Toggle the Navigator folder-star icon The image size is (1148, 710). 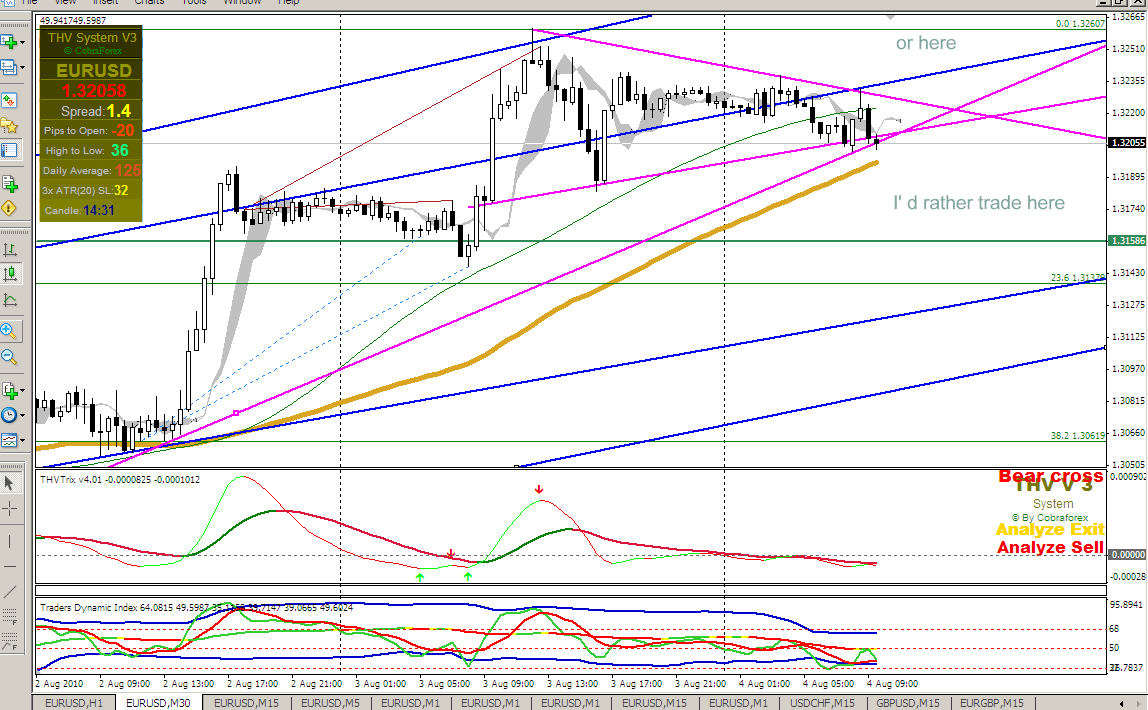coord(9,125)
